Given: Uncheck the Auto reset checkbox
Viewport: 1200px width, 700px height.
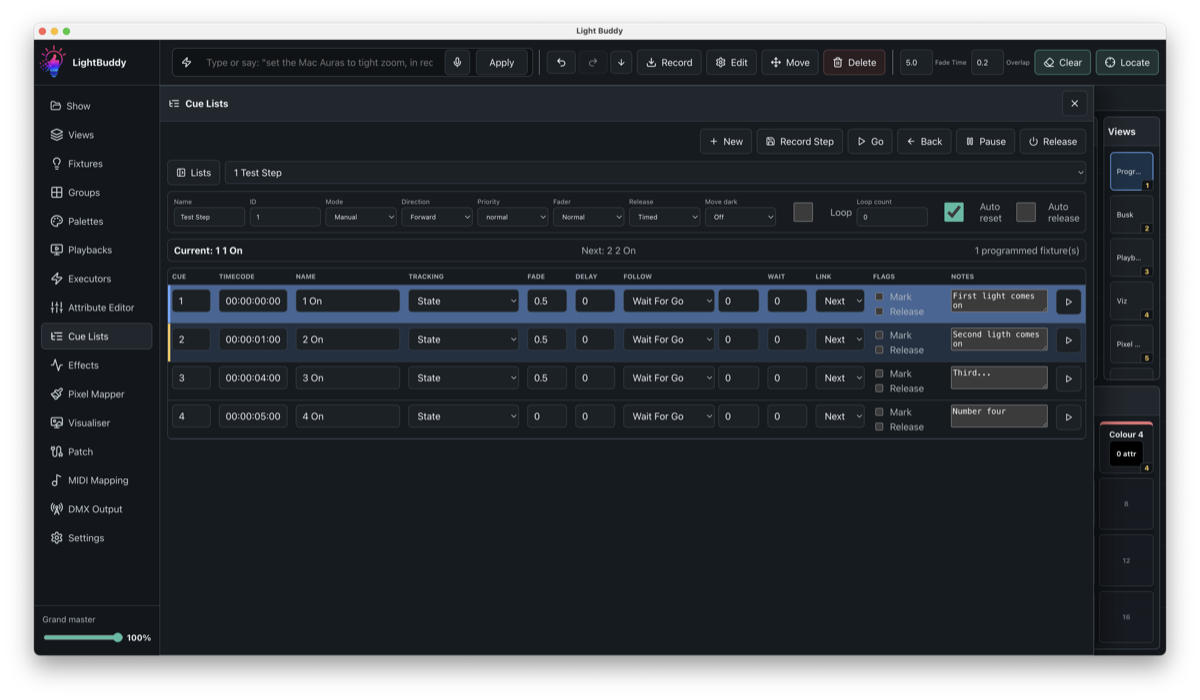Looking at the screenshot, I should [x=954, y=212].
